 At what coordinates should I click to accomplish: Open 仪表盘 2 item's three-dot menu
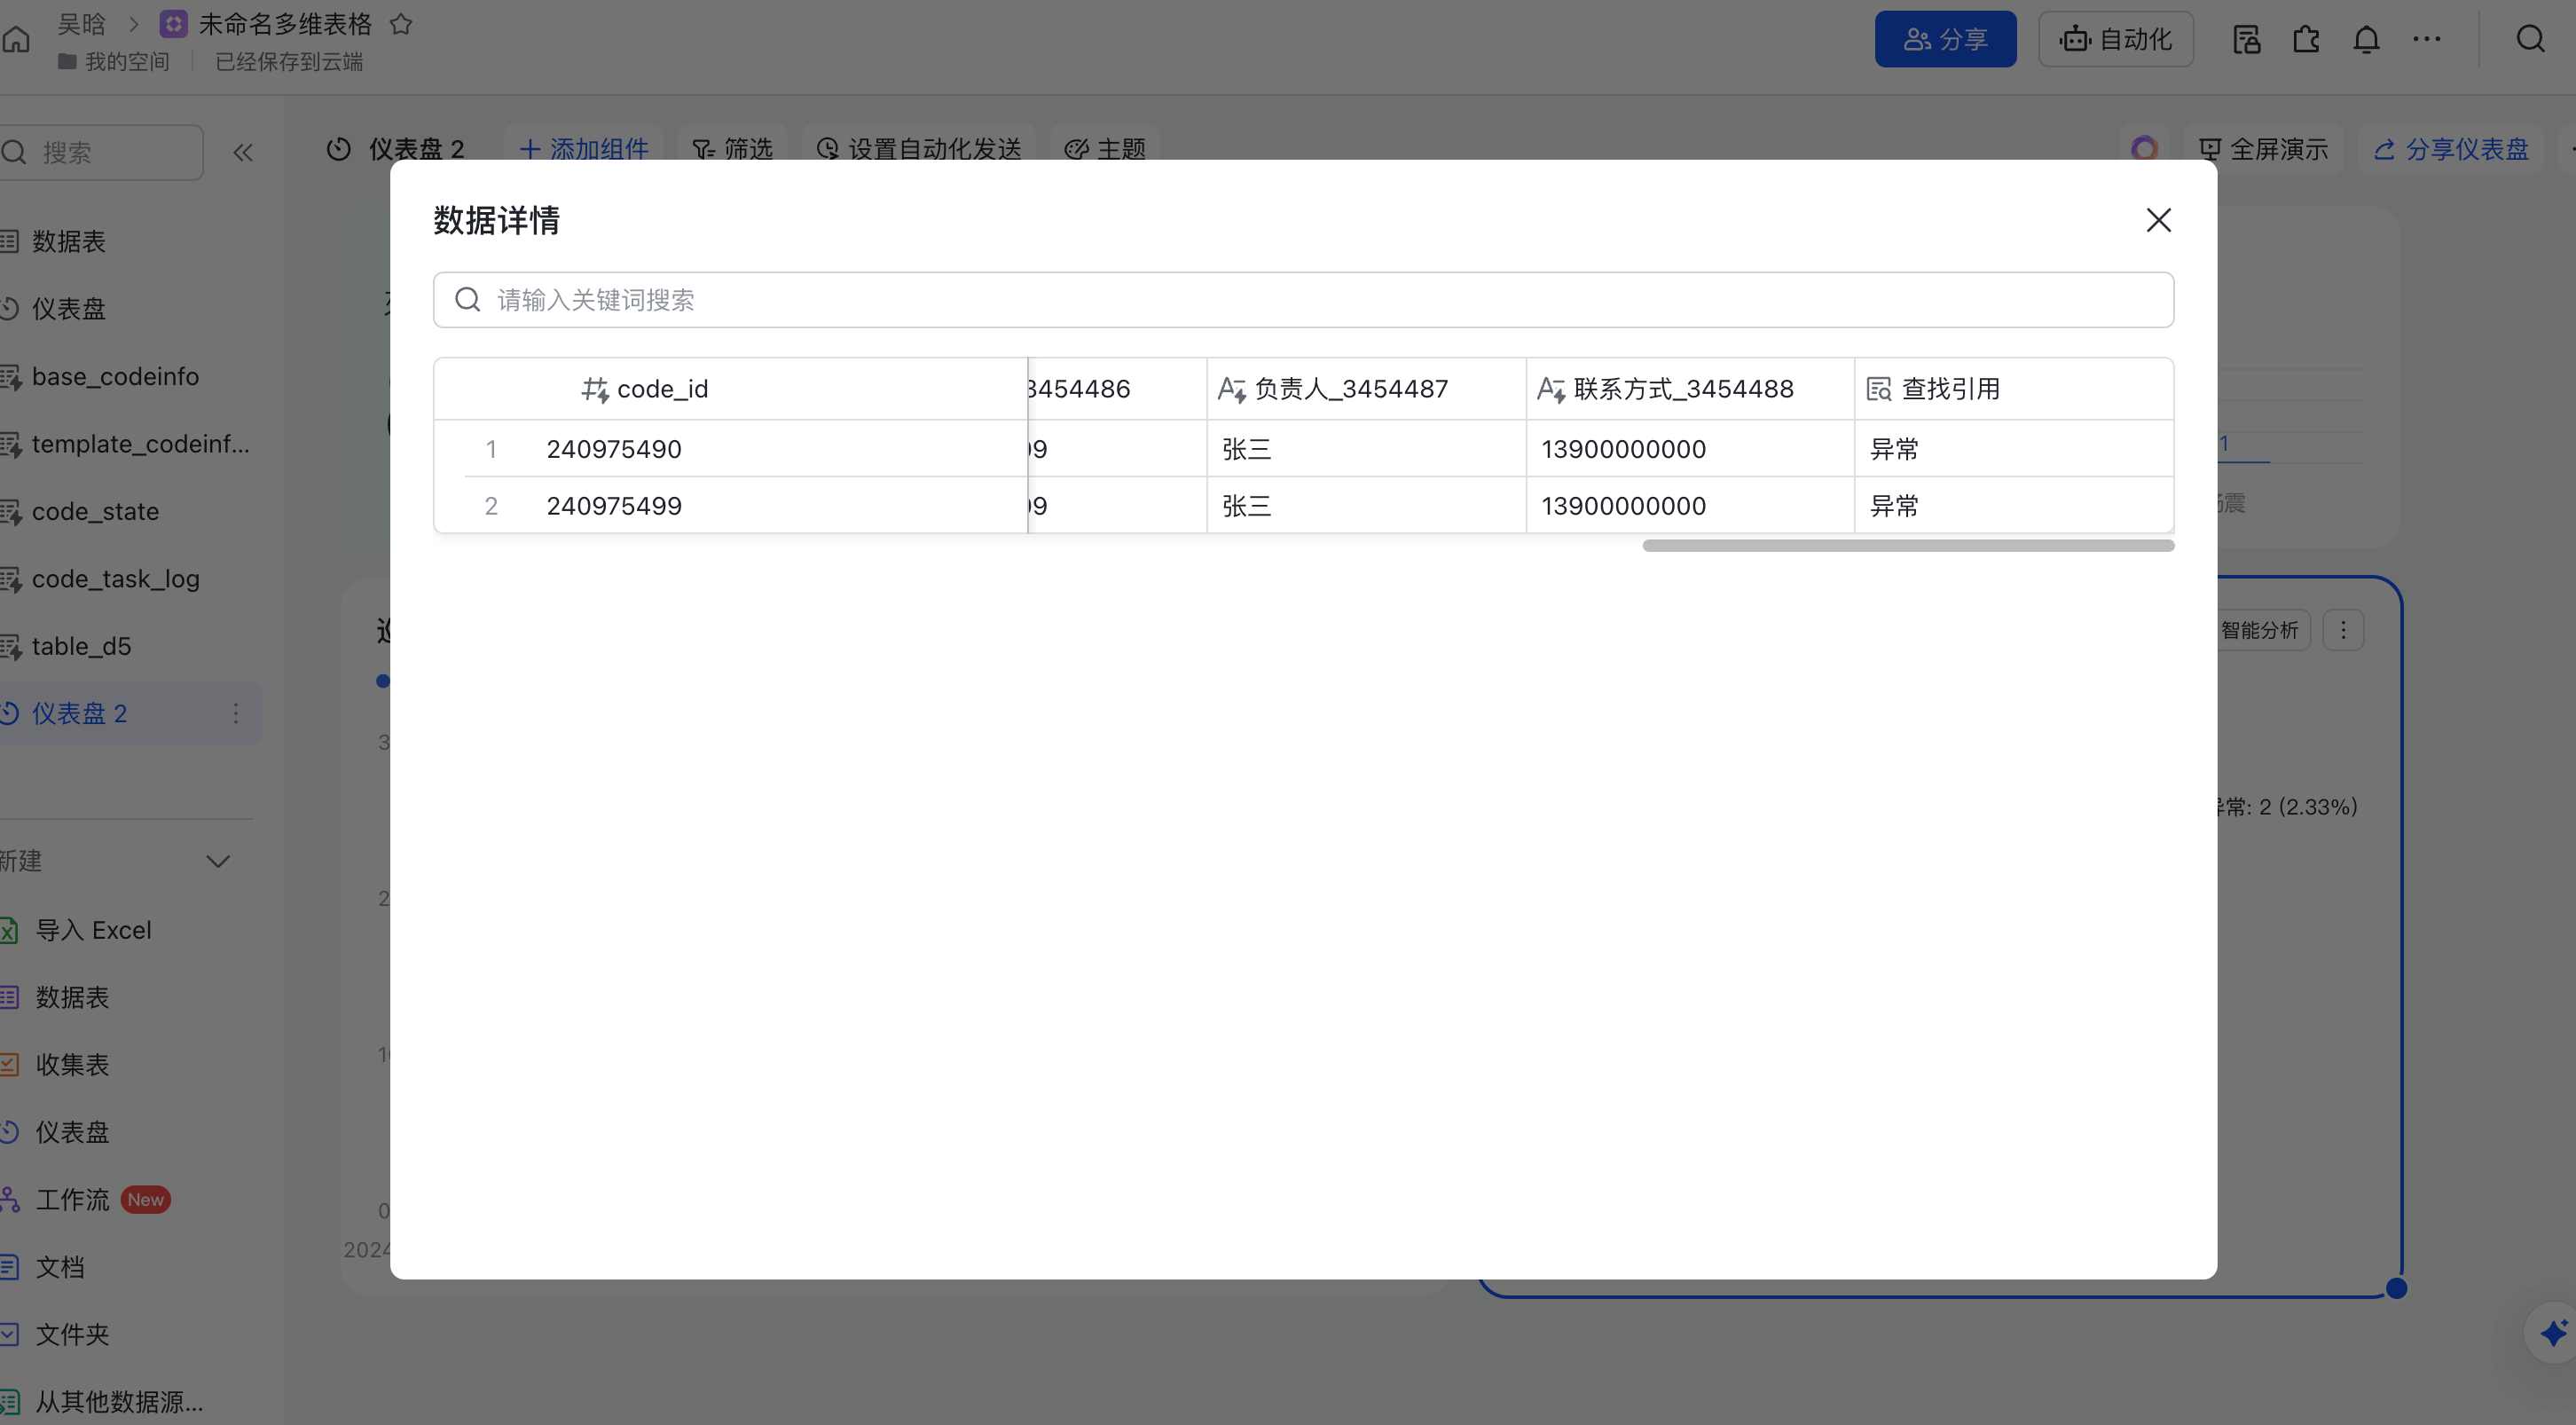point(236,713)
